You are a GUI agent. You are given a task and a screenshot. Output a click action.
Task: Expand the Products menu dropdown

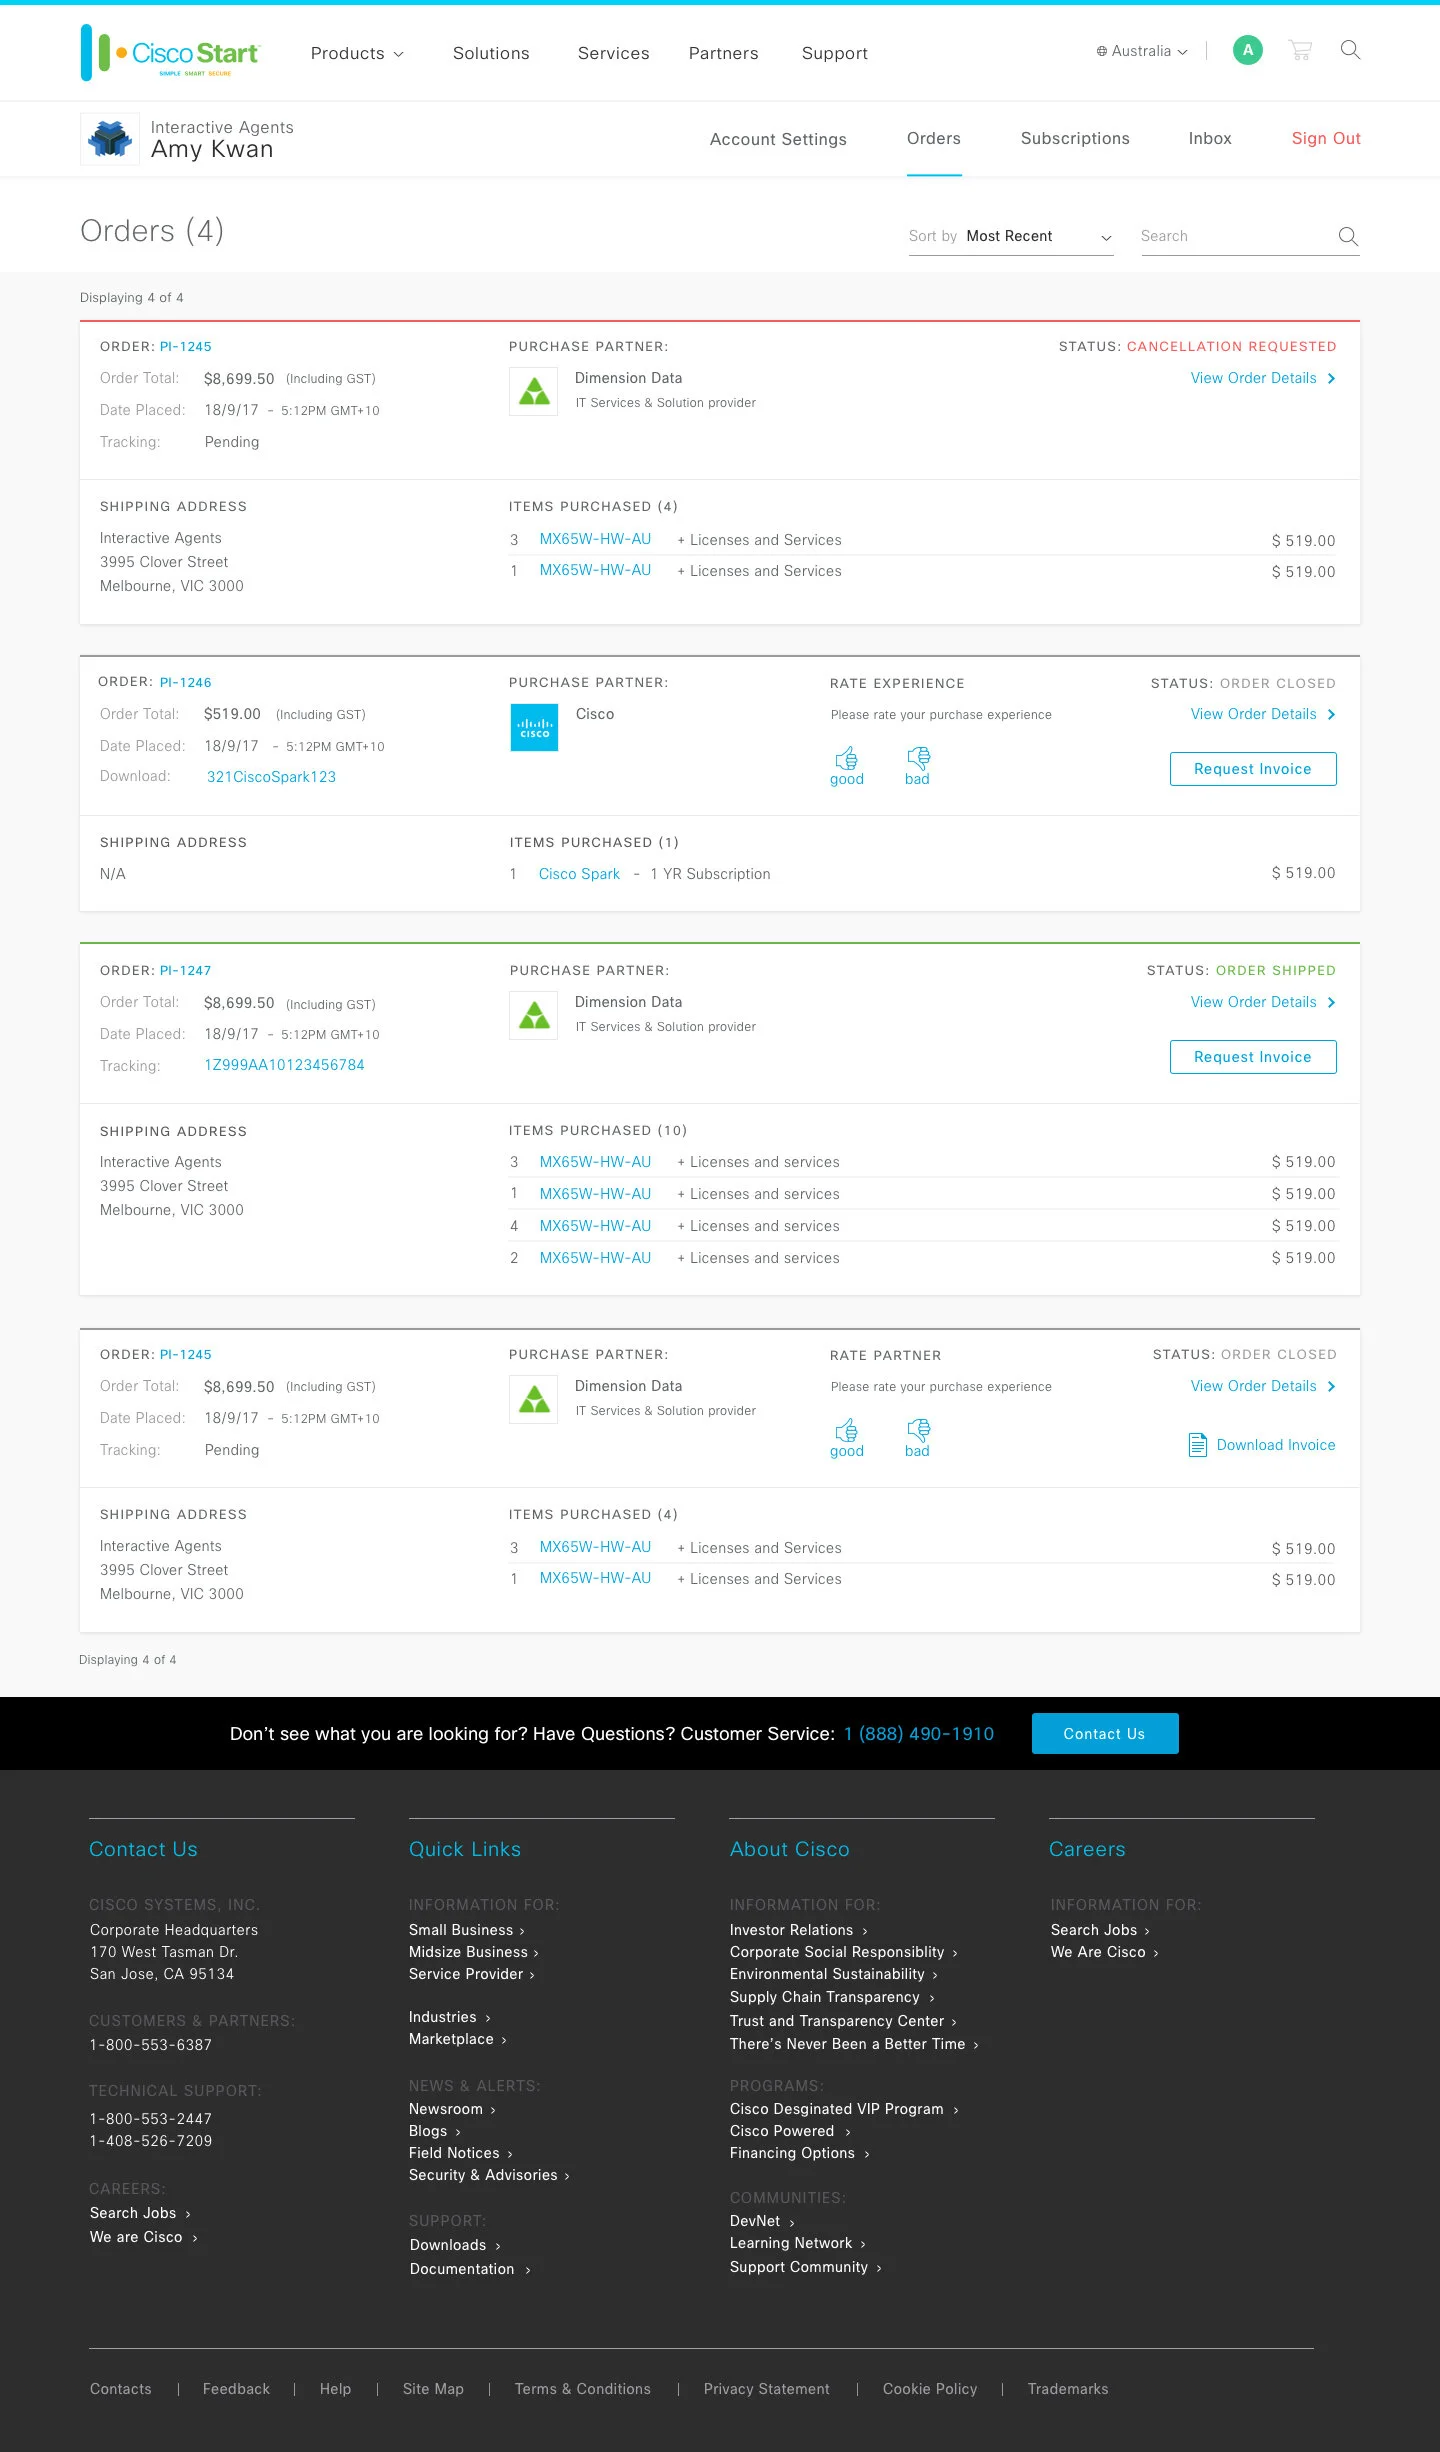click(x=357, y=54)
